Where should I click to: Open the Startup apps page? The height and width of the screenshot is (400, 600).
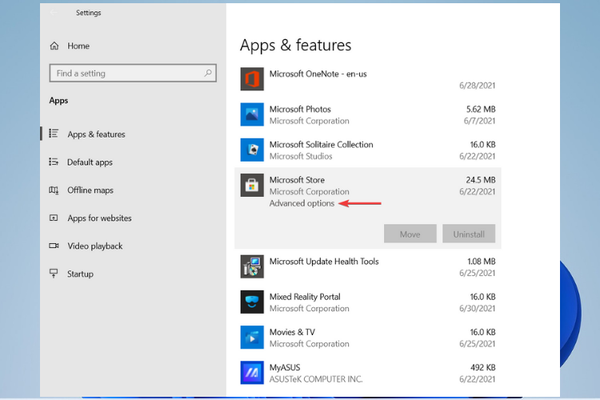80,274
